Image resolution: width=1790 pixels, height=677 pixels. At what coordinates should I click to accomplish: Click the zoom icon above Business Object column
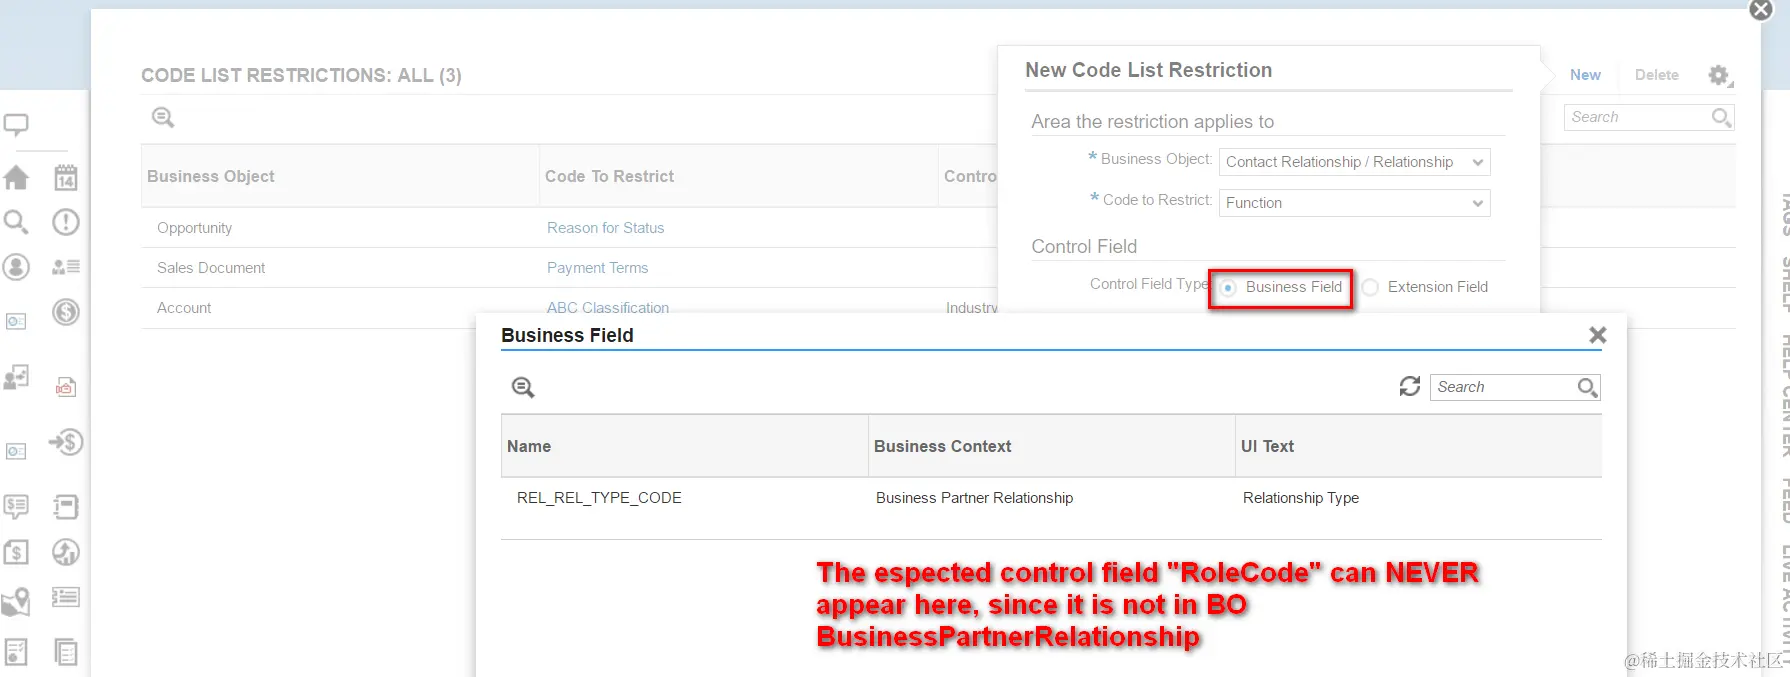click(x=163, y=117)
